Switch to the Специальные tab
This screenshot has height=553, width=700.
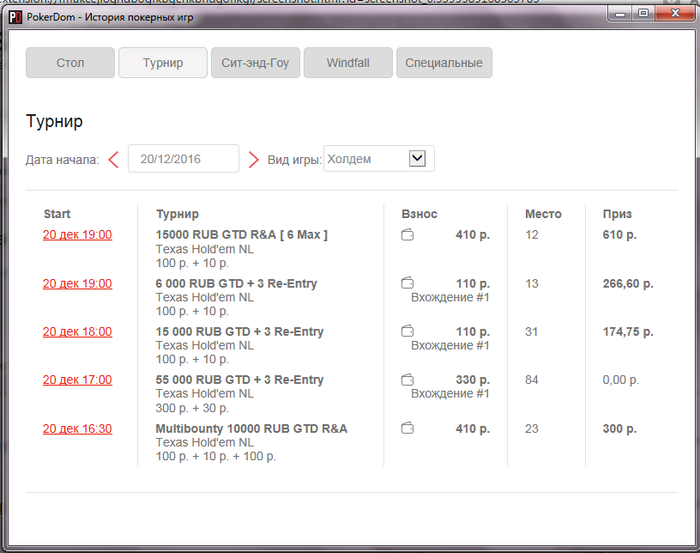444,63
